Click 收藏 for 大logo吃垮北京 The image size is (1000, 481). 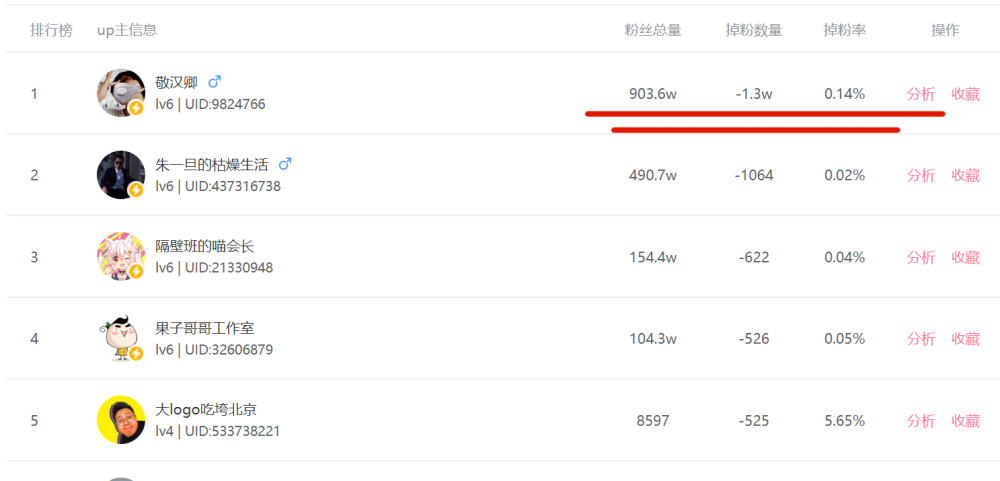(x=965, y=421)
